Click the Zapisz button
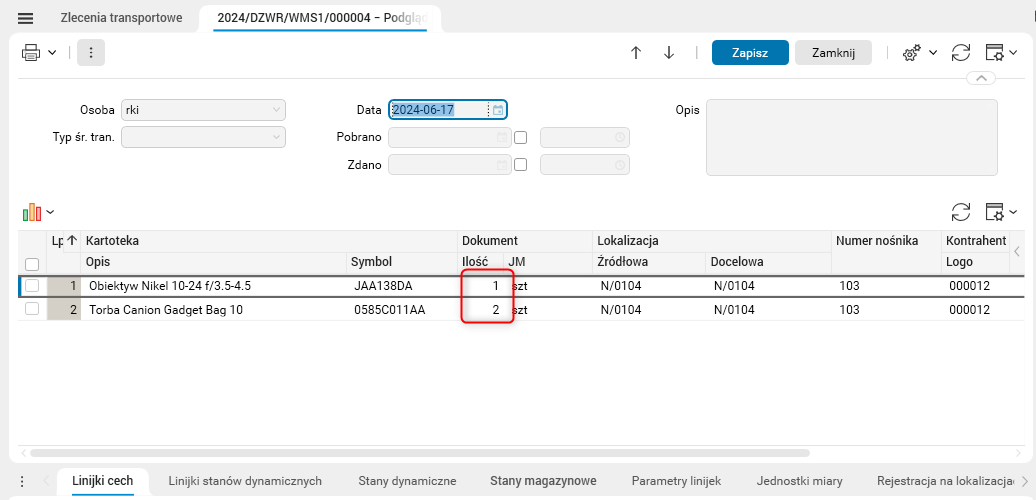Viewport: 1036px width, 500px height. coord(750,53)
